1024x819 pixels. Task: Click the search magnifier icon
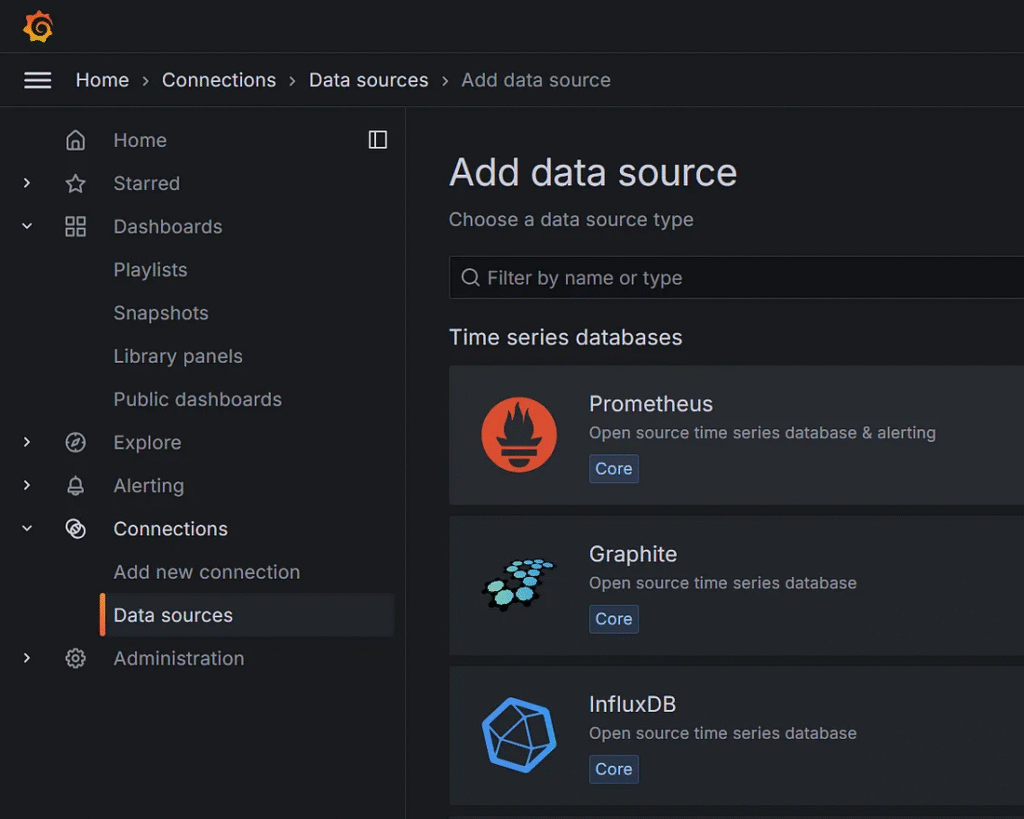tap(470, 278)
